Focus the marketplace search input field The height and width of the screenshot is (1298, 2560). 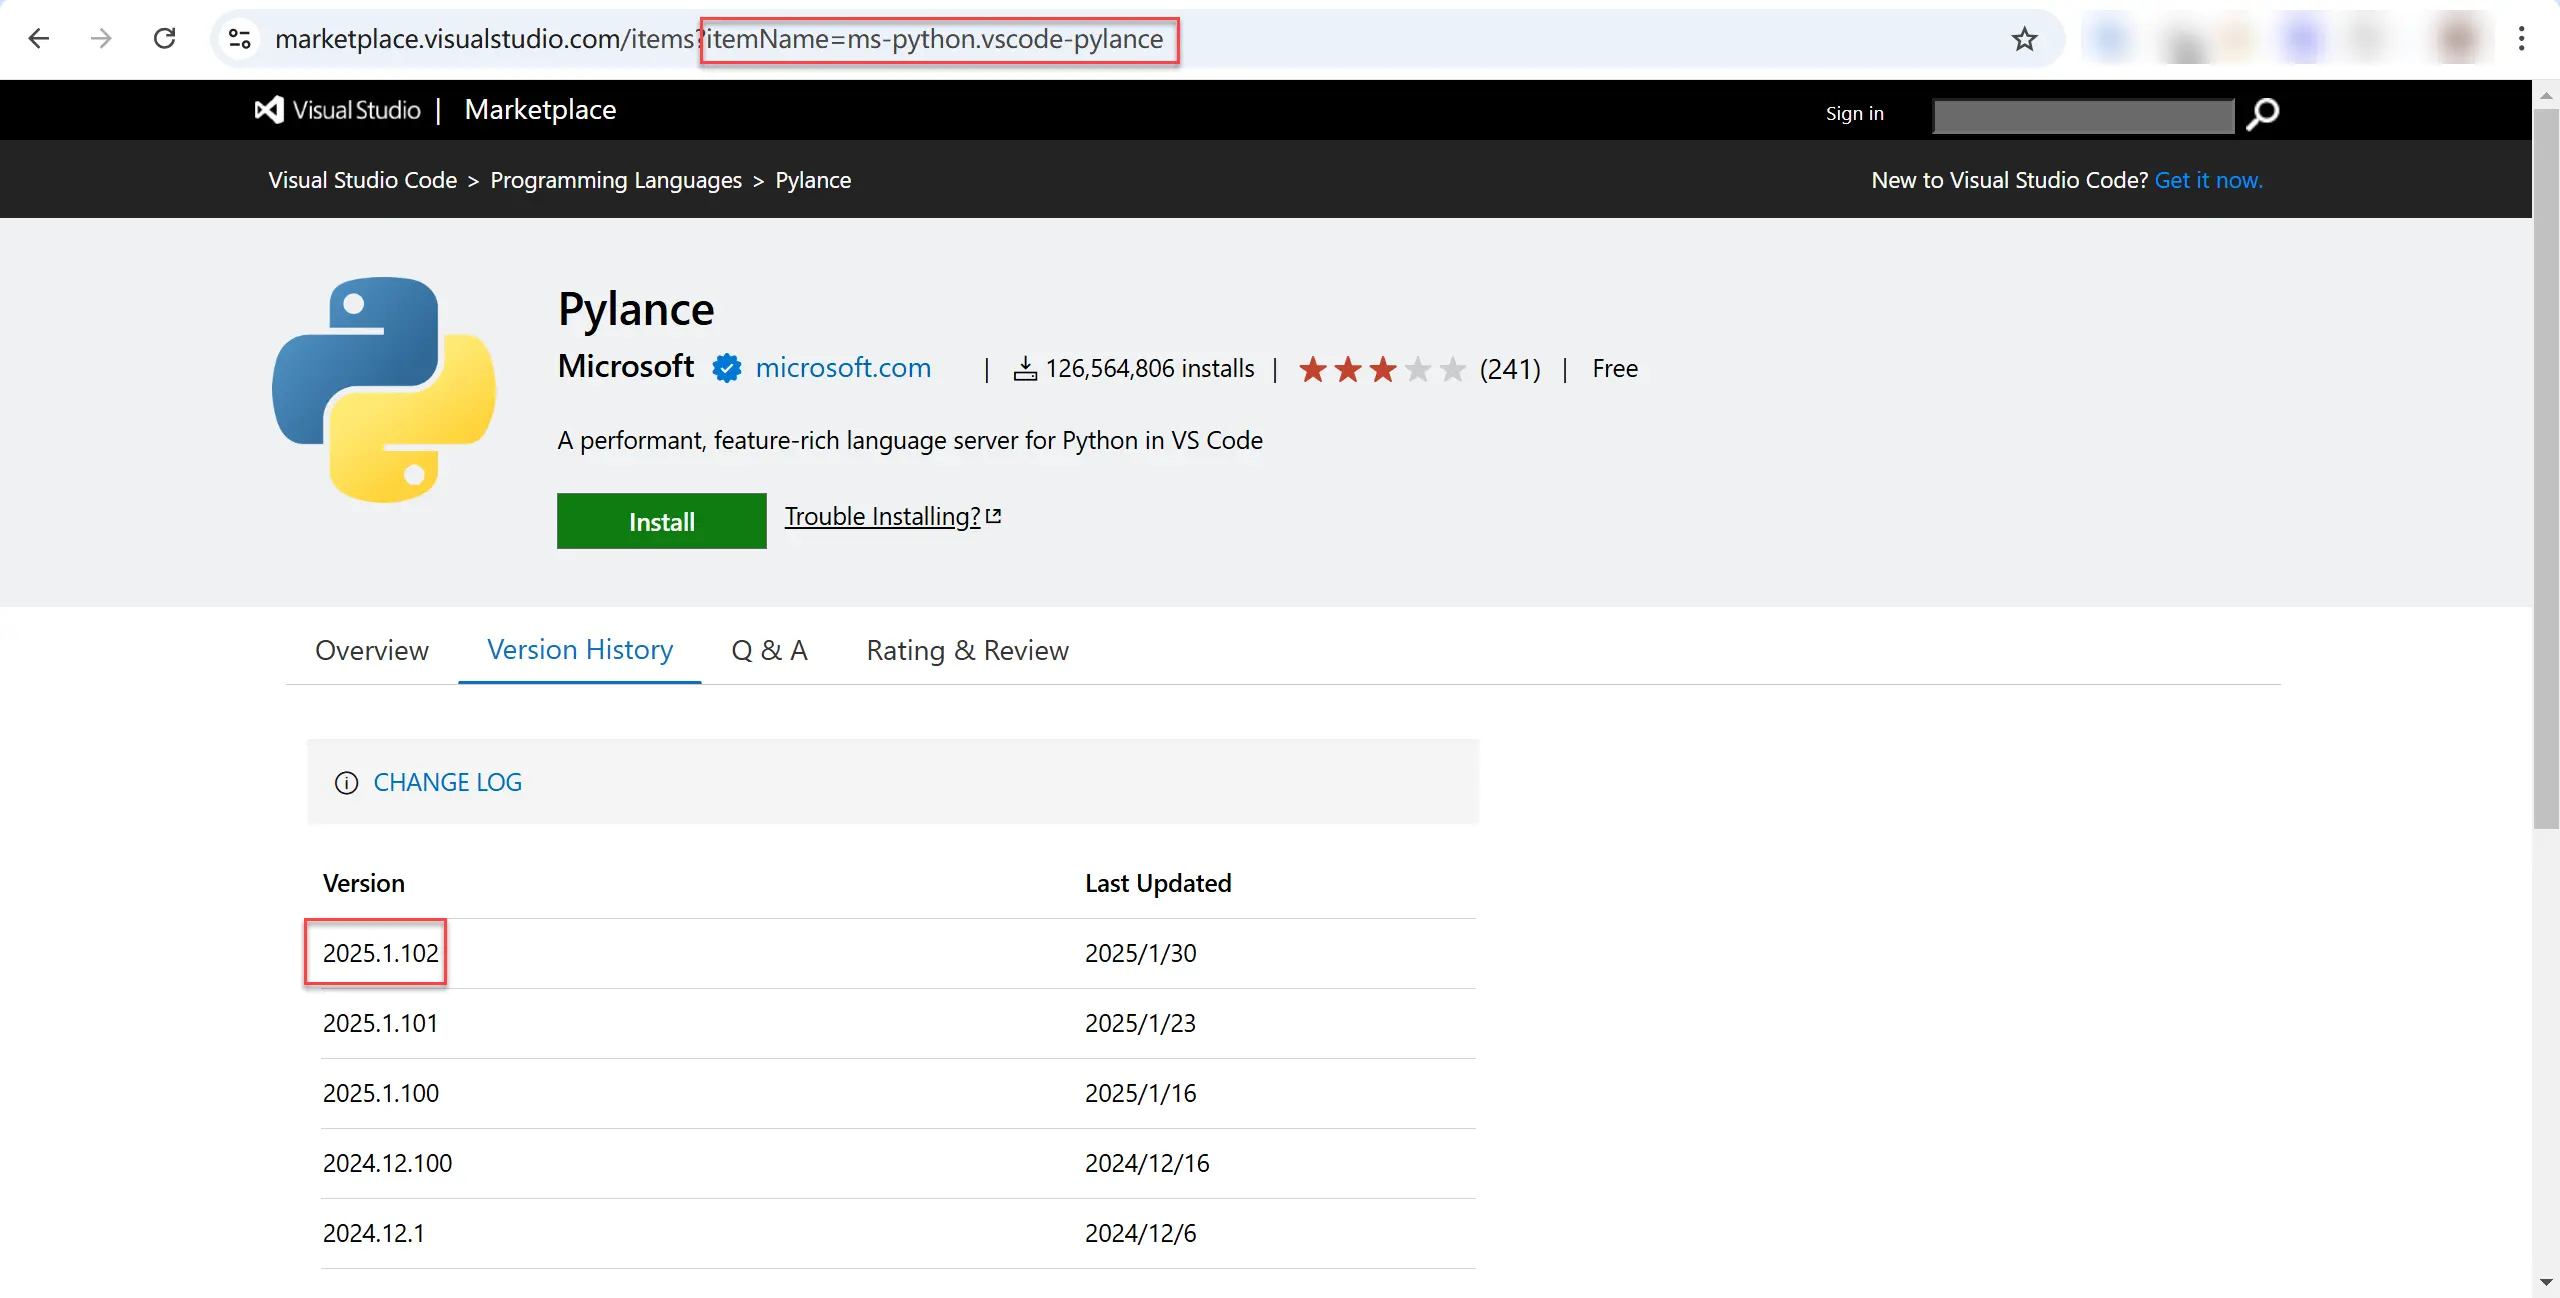click(2083, 116)
